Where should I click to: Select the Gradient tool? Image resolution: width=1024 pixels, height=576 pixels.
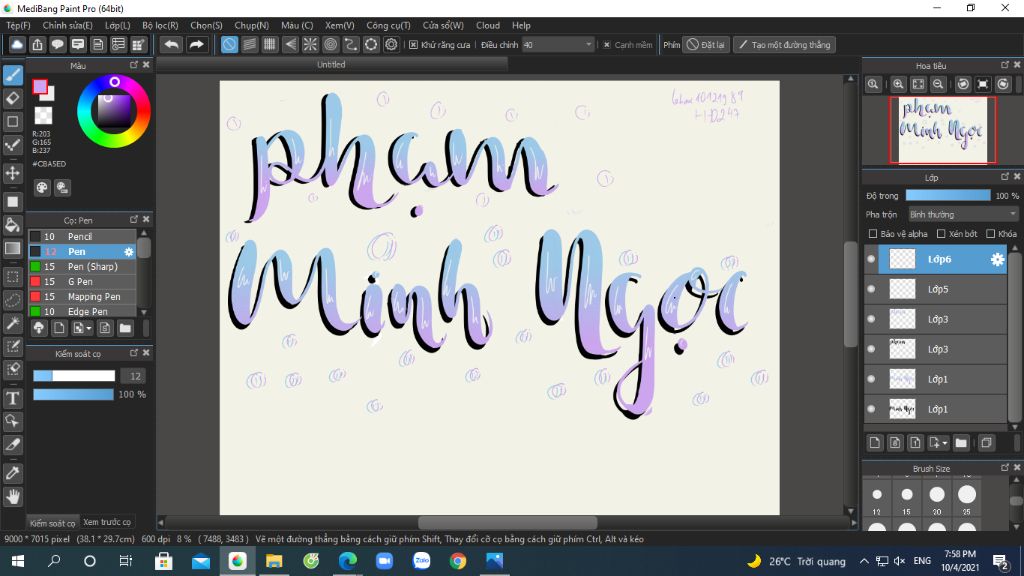pyautogui.click(x=12, y=248)
